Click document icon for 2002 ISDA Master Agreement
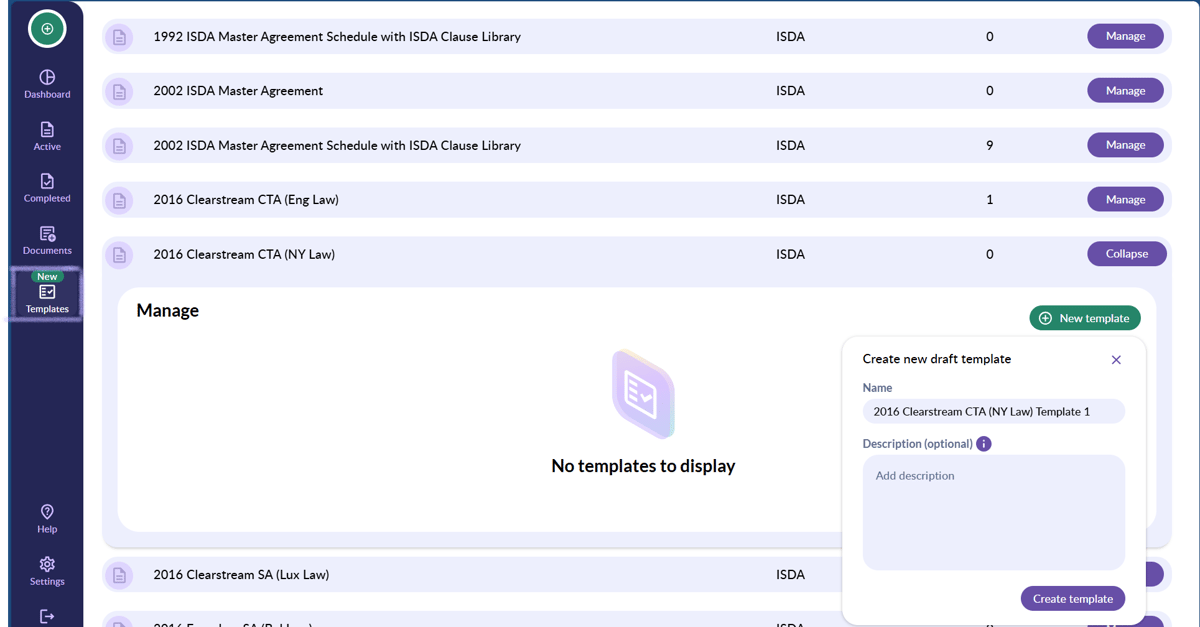 (x=119, y=91)
